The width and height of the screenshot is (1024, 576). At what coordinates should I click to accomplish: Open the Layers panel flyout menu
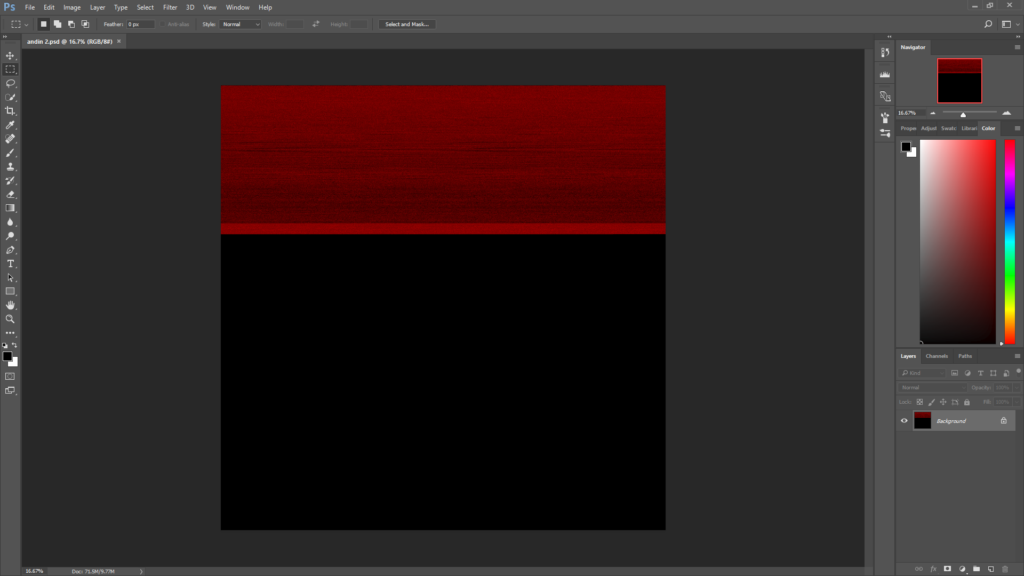pyautogui.click(x=1017, y=356)
